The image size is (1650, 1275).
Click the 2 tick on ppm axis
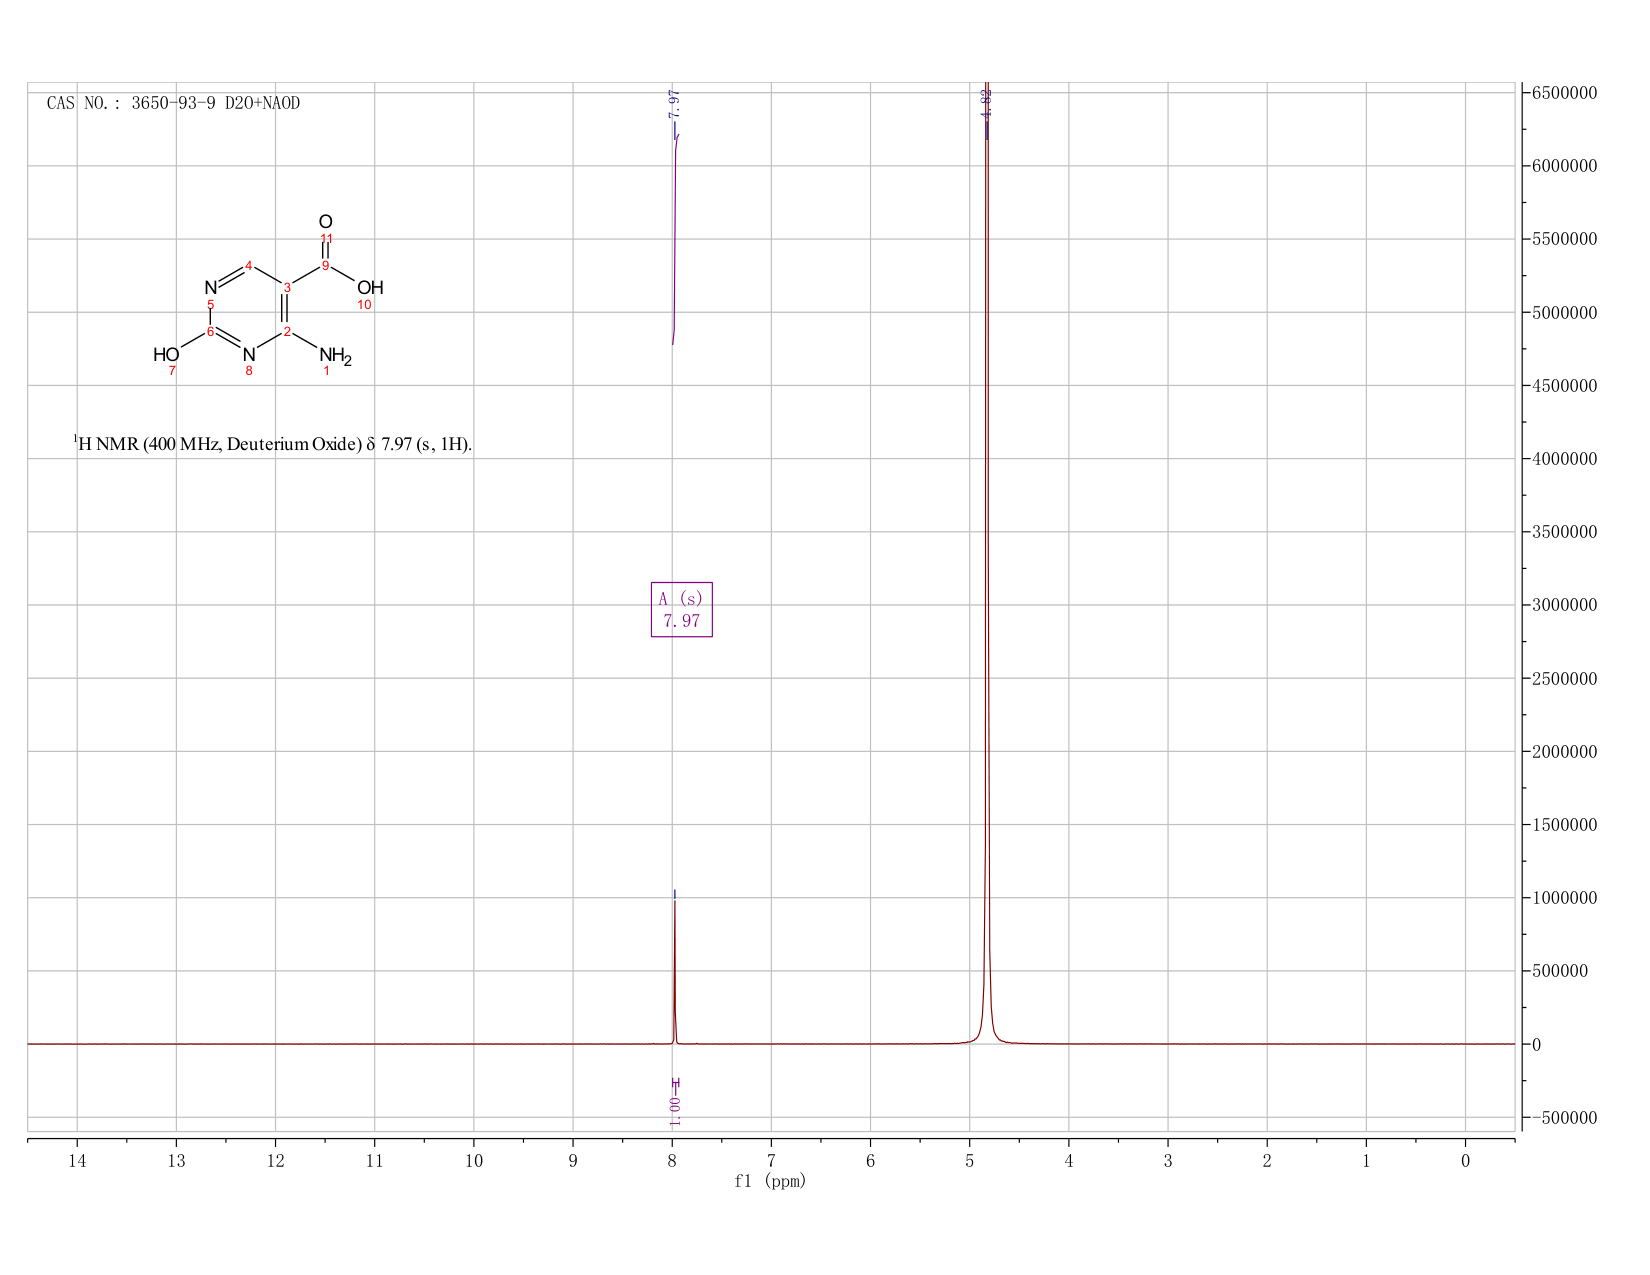tap(1267, 1161)
